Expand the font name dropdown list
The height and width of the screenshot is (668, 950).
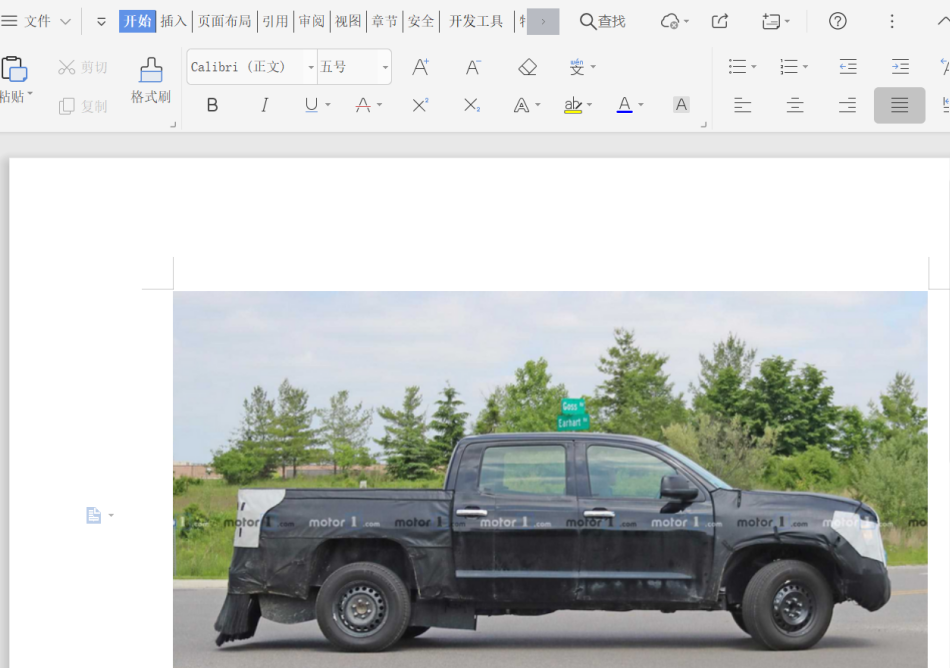(311, 67)
